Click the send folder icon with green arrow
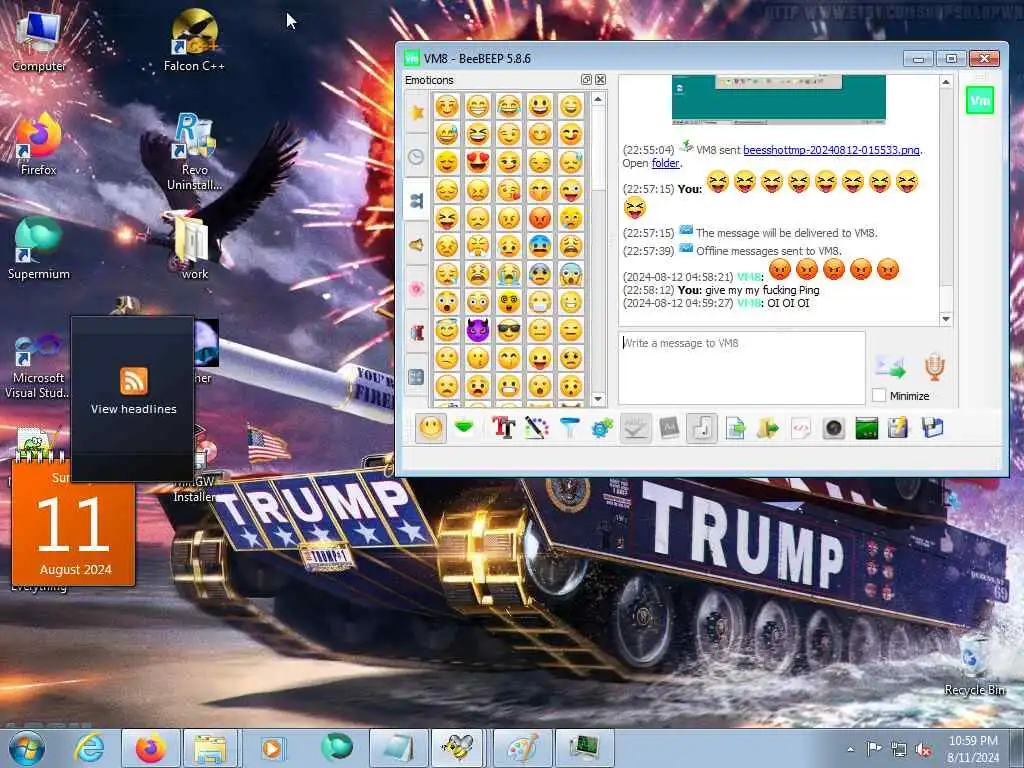Viewport: 1024px width, 768px height. pos(768,428)
